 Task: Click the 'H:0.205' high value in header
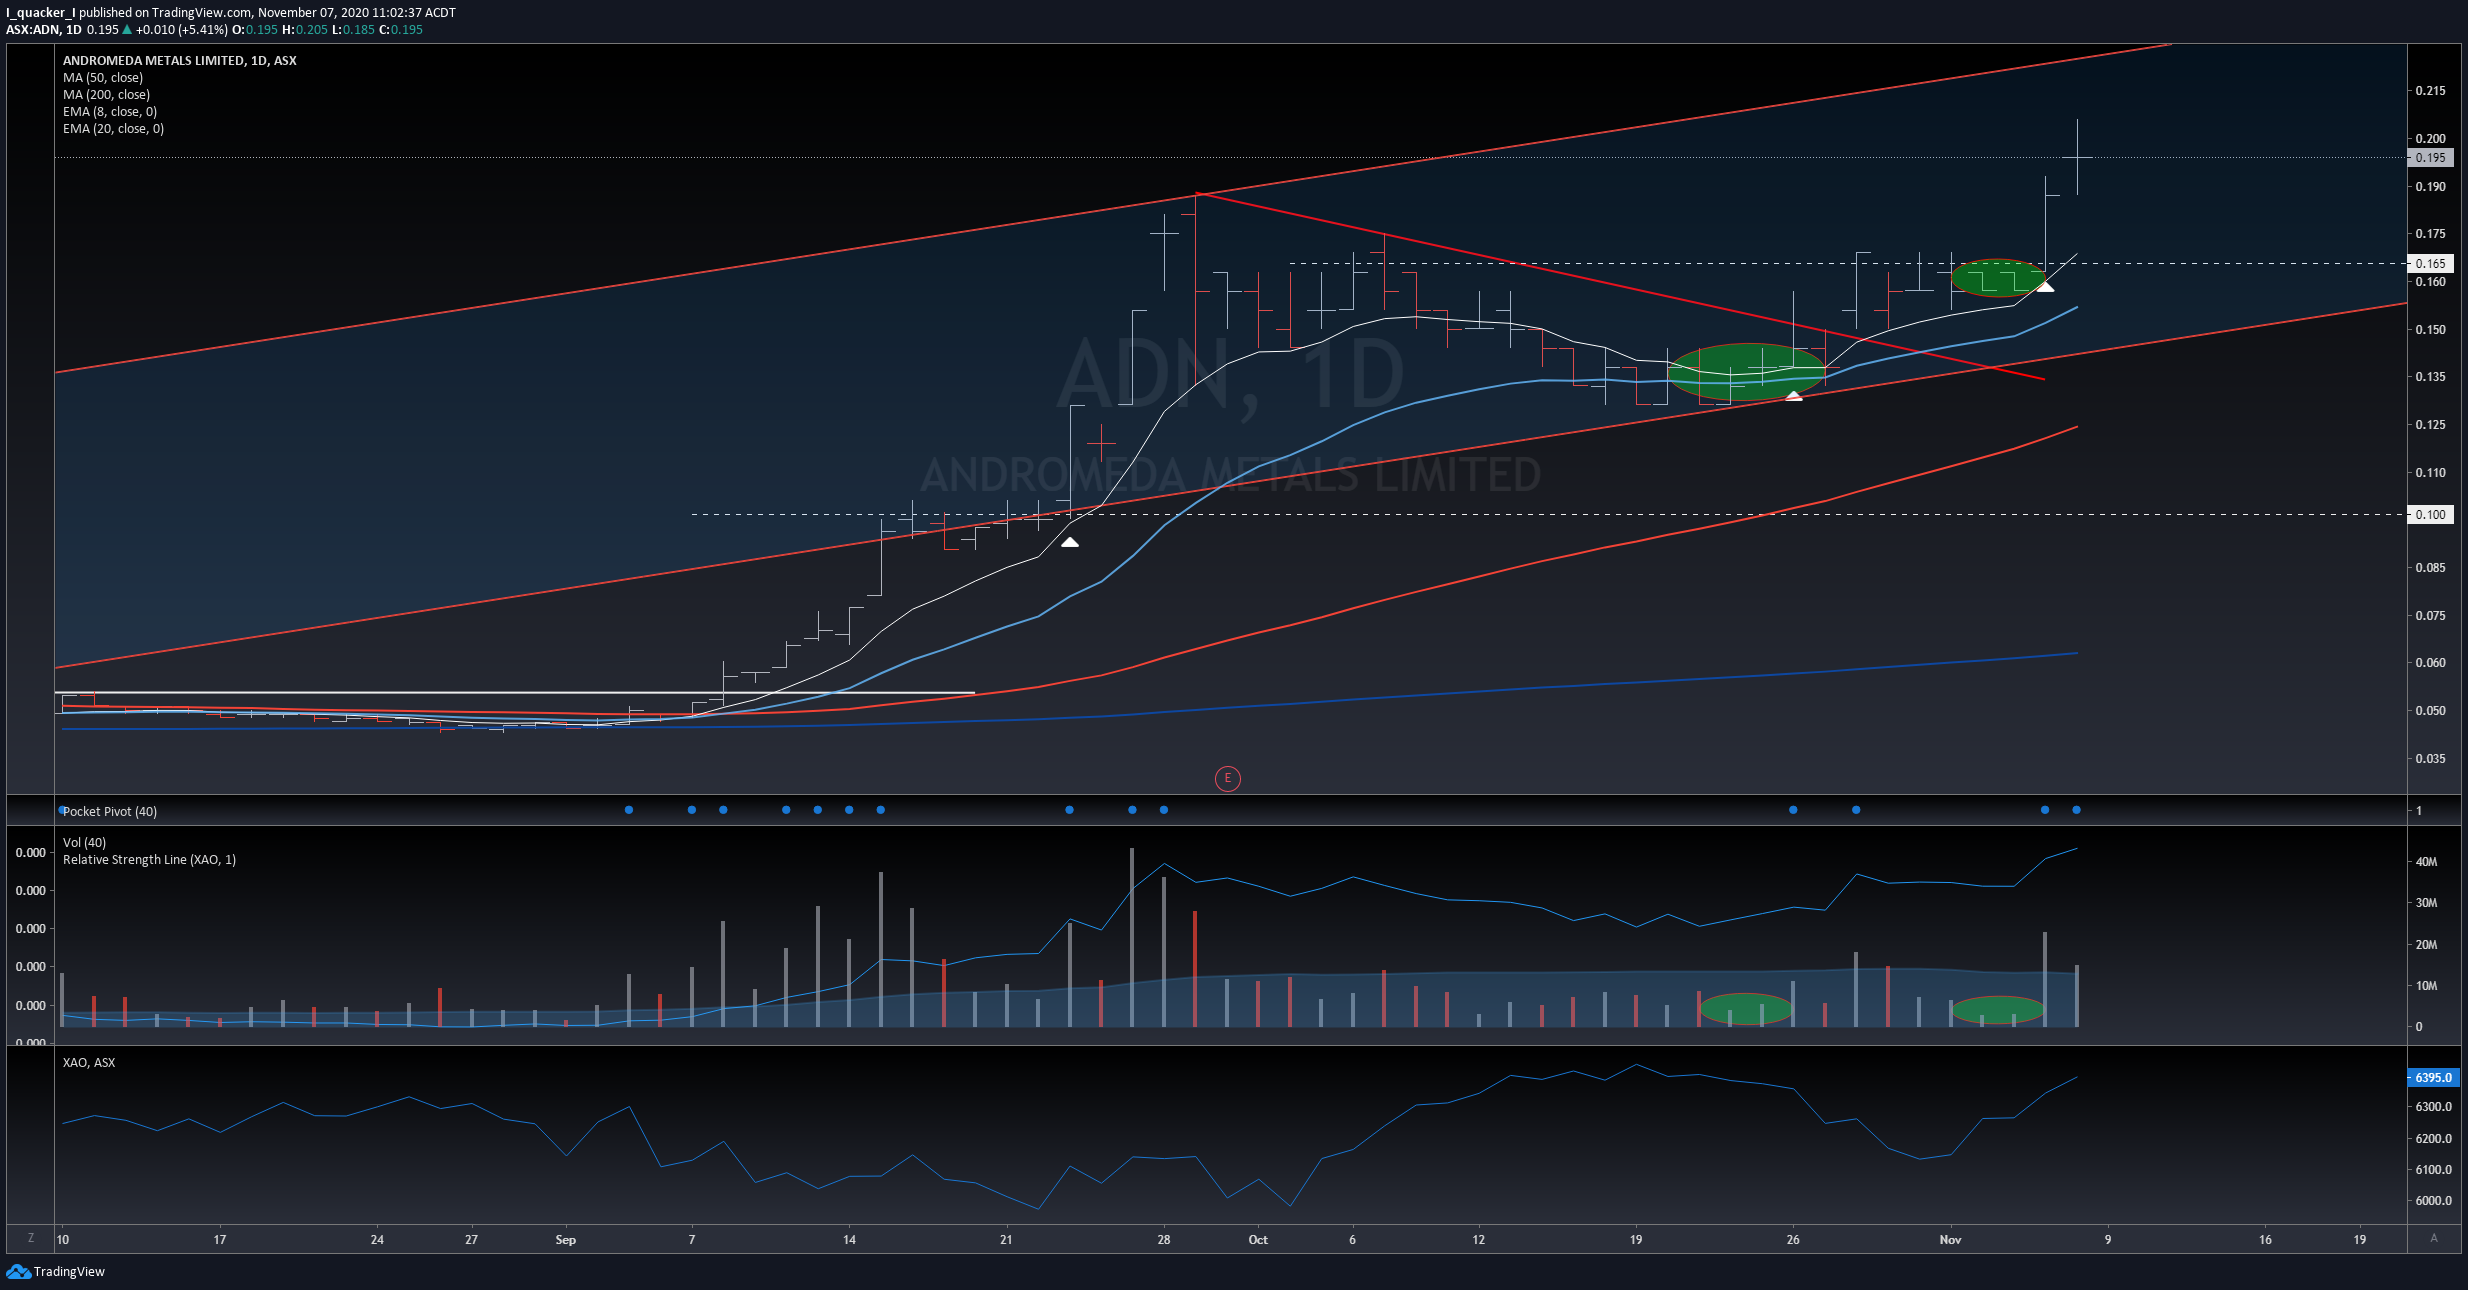(x=305, y=30)
